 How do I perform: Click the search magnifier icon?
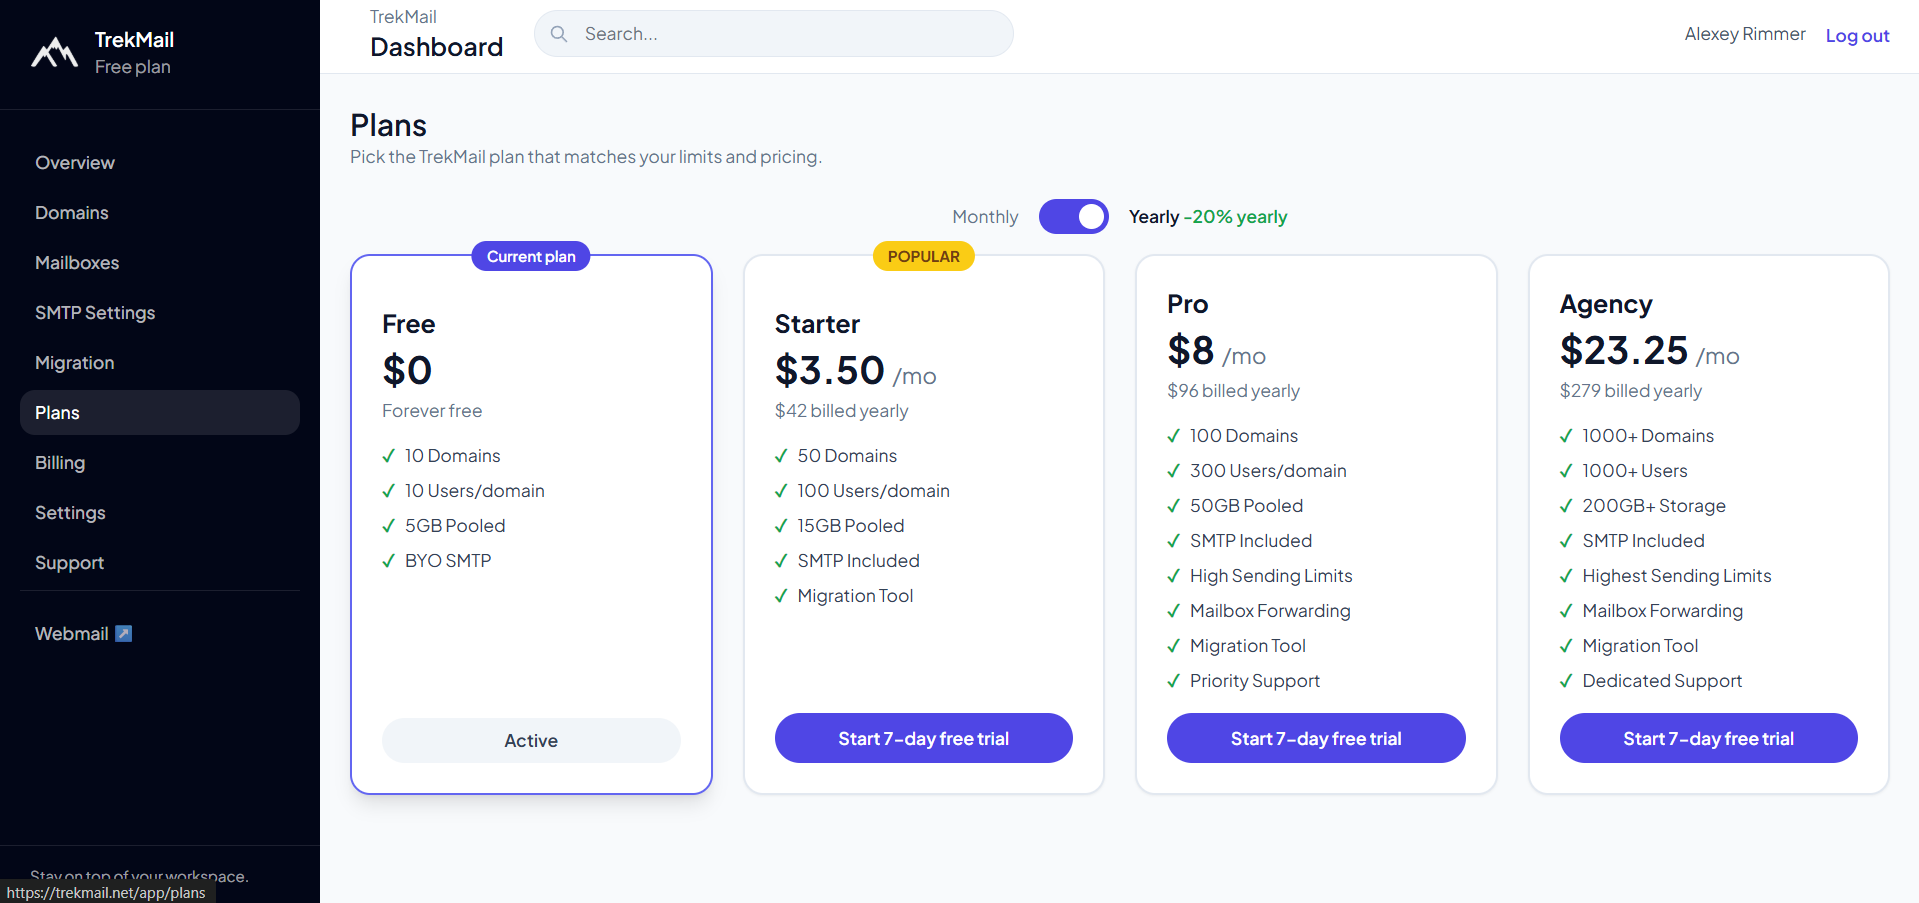pos(559,34)
